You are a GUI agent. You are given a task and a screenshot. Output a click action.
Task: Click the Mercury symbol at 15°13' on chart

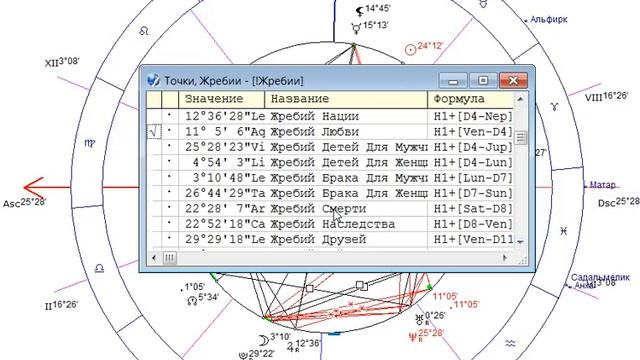pos(356,28)
